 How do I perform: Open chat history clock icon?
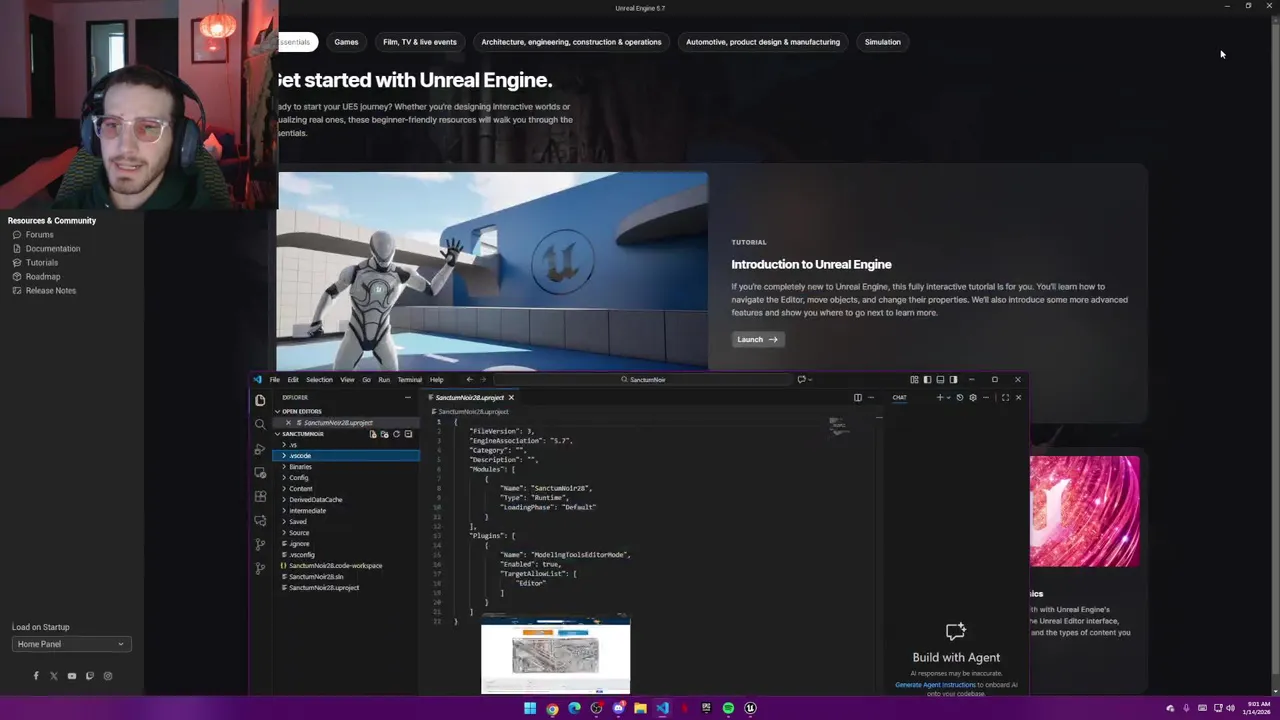960,398
